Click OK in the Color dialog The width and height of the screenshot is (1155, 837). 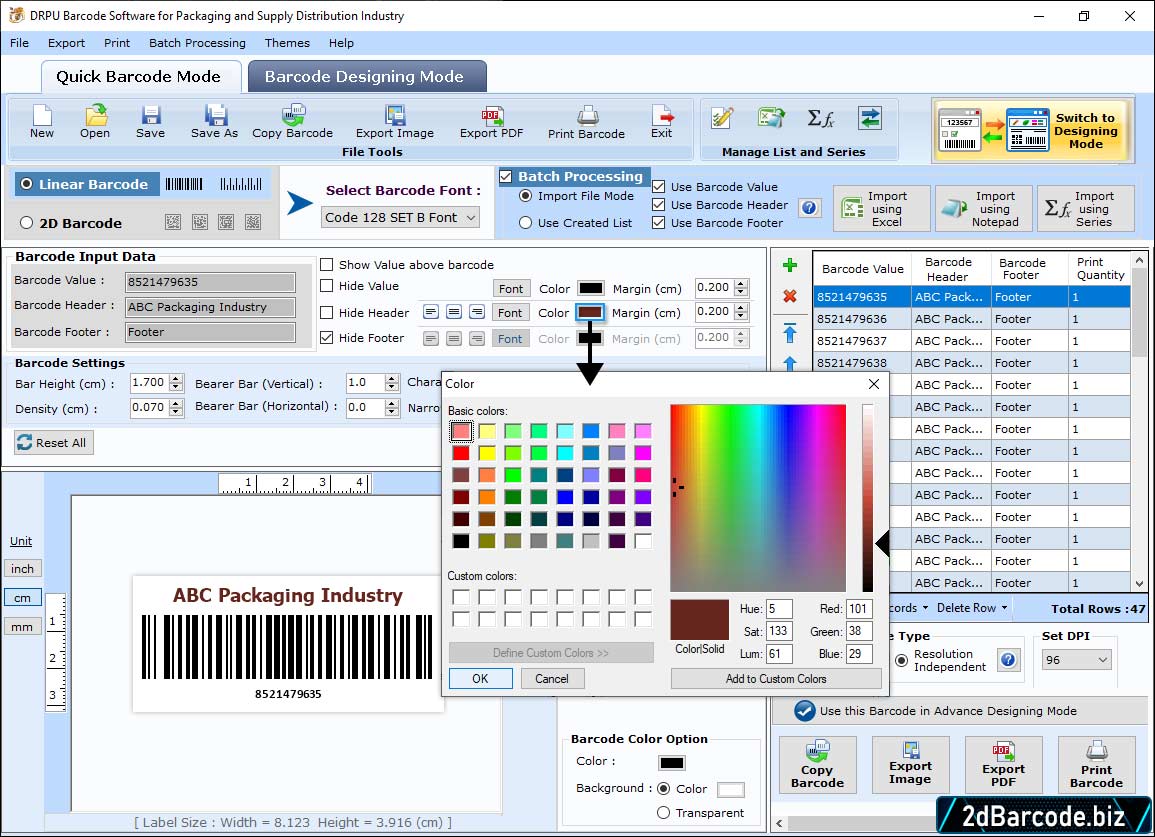(480, 679)
